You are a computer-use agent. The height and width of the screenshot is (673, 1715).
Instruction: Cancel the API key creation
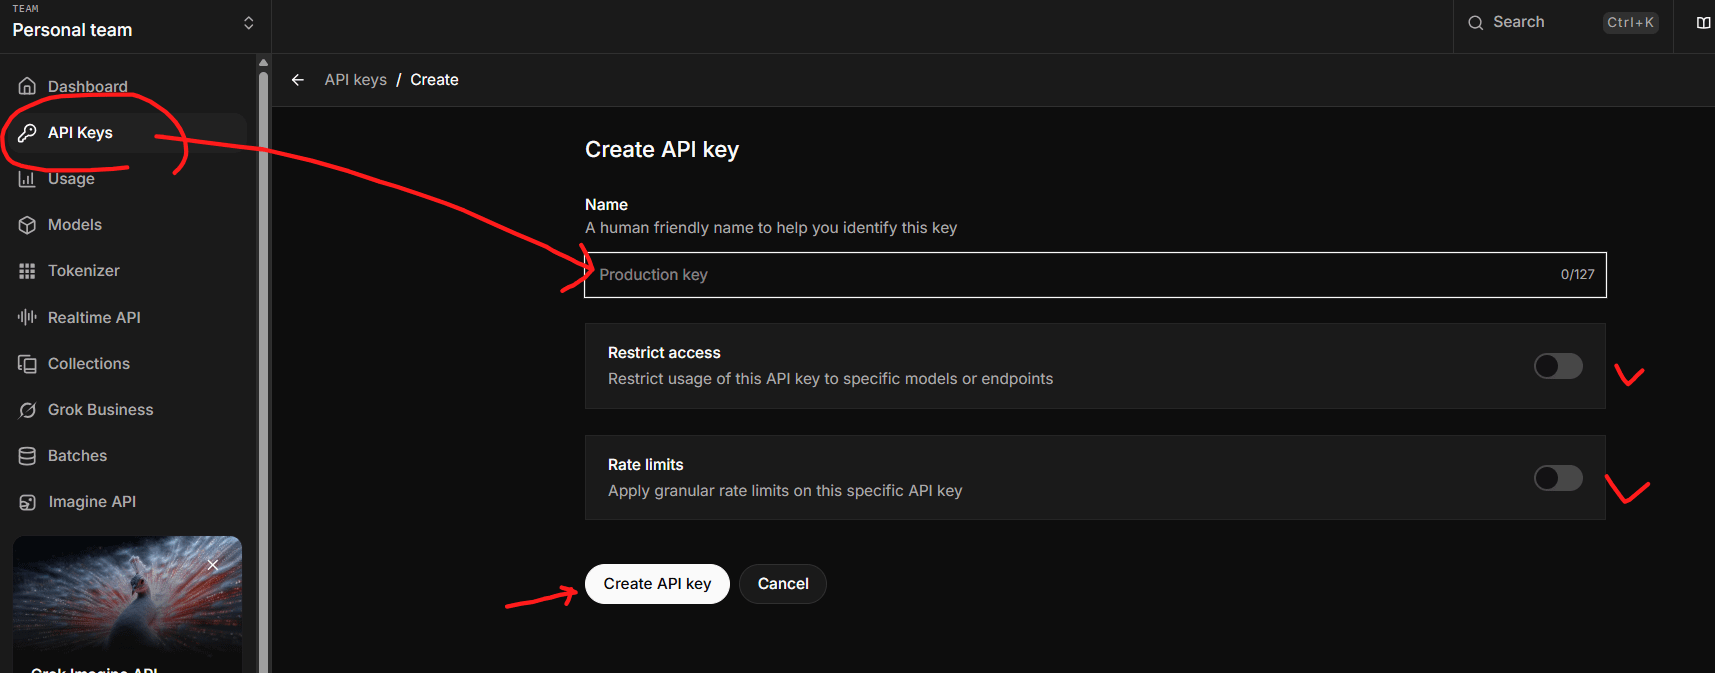(x=783, y=584)
